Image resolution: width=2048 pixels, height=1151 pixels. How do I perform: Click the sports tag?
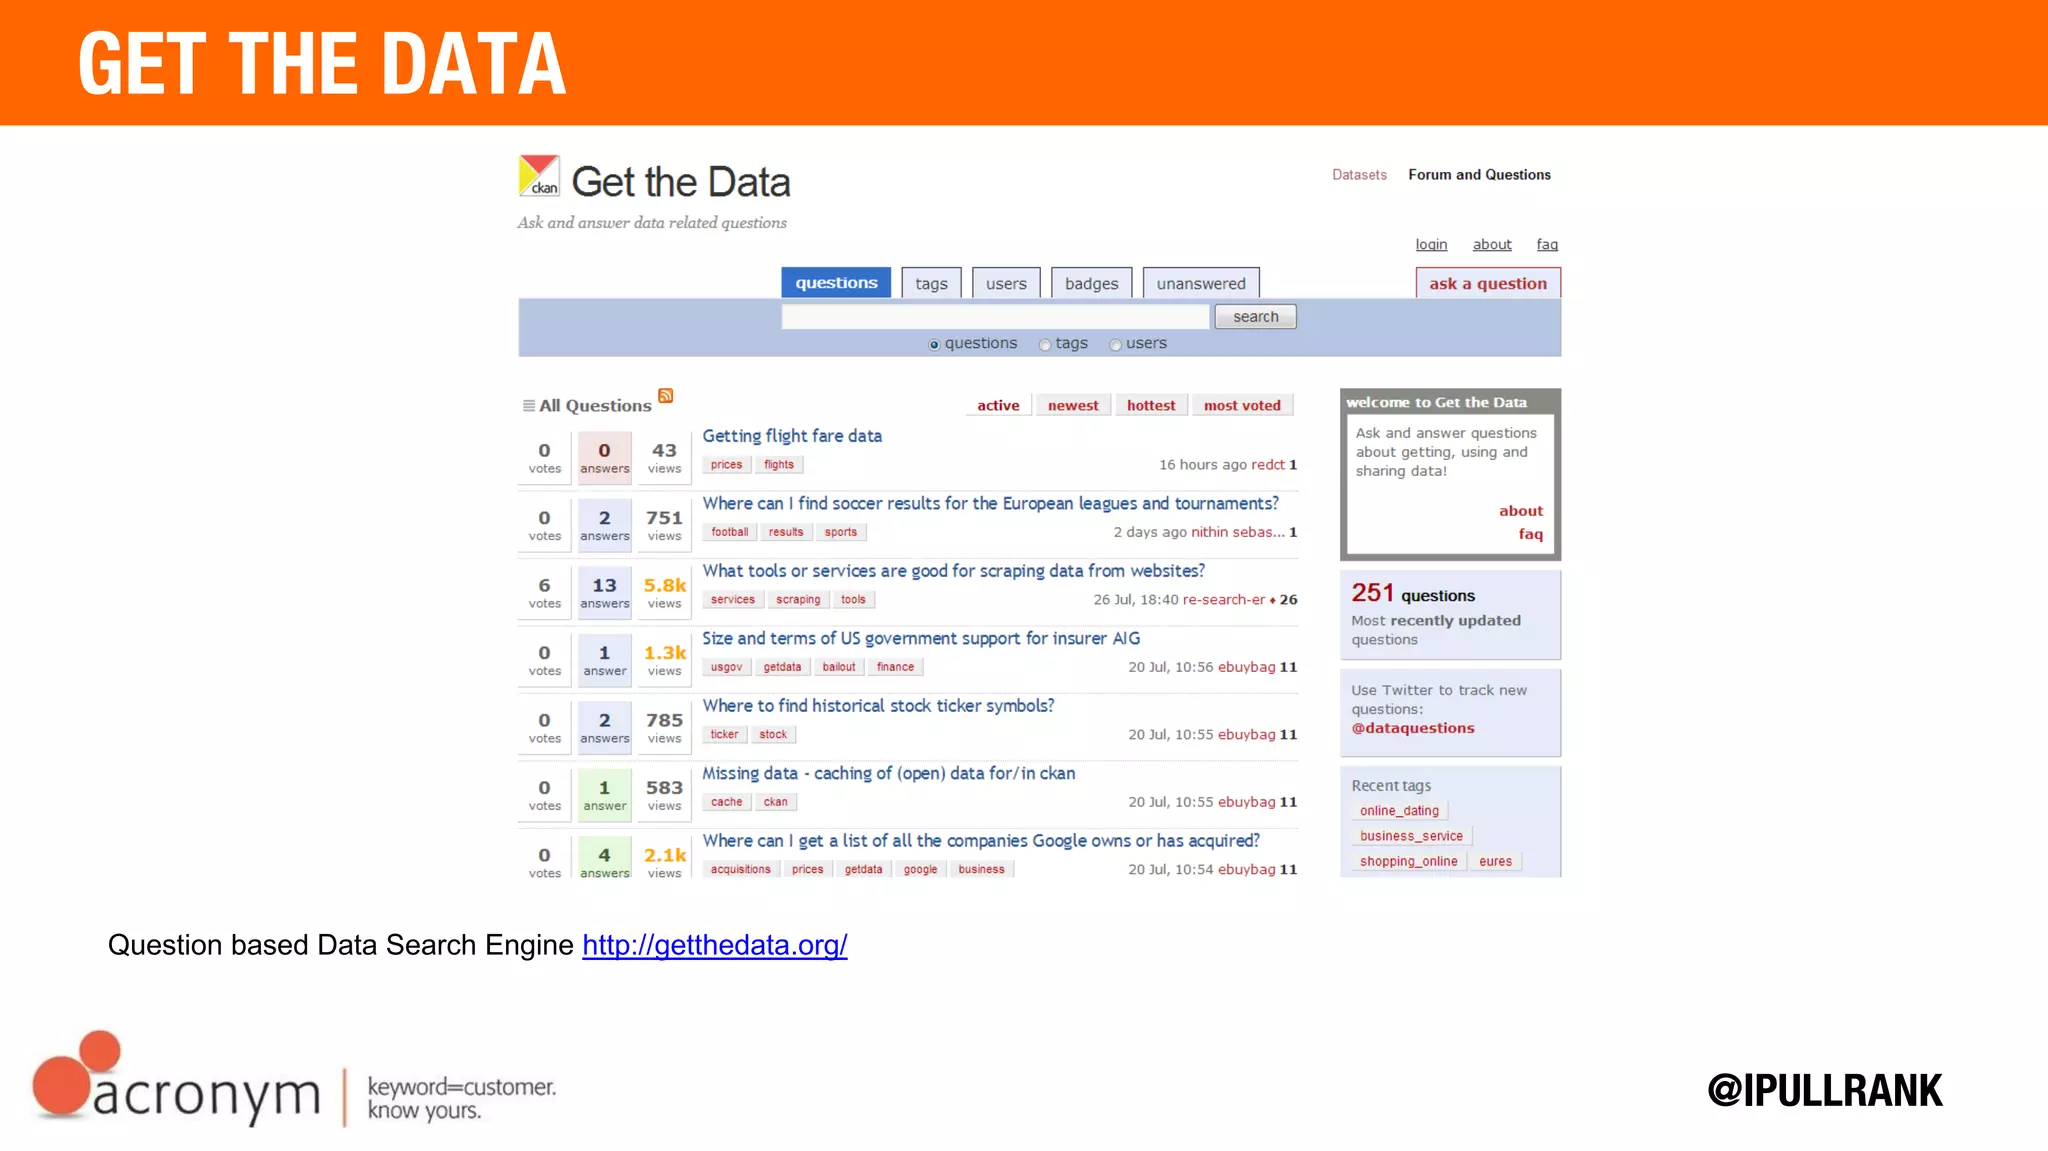[841, 532]
